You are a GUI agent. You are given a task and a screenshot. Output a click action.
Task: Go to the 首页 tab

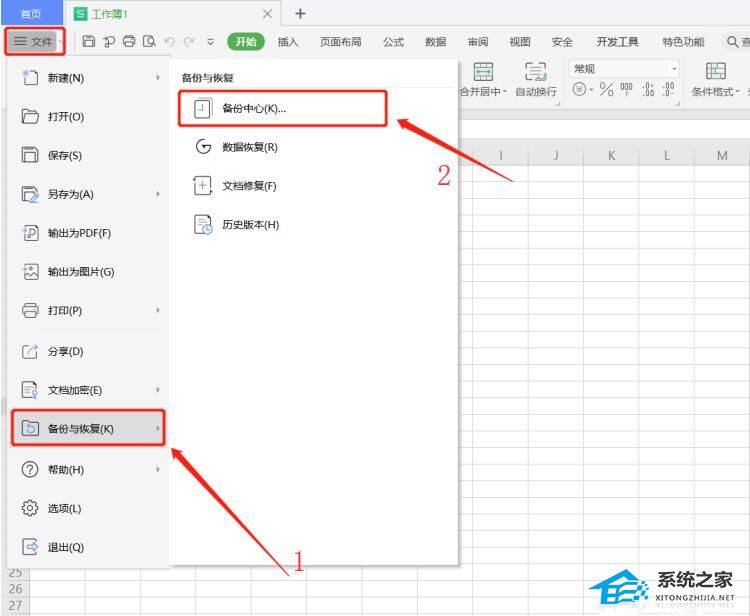tap(32, 13)
